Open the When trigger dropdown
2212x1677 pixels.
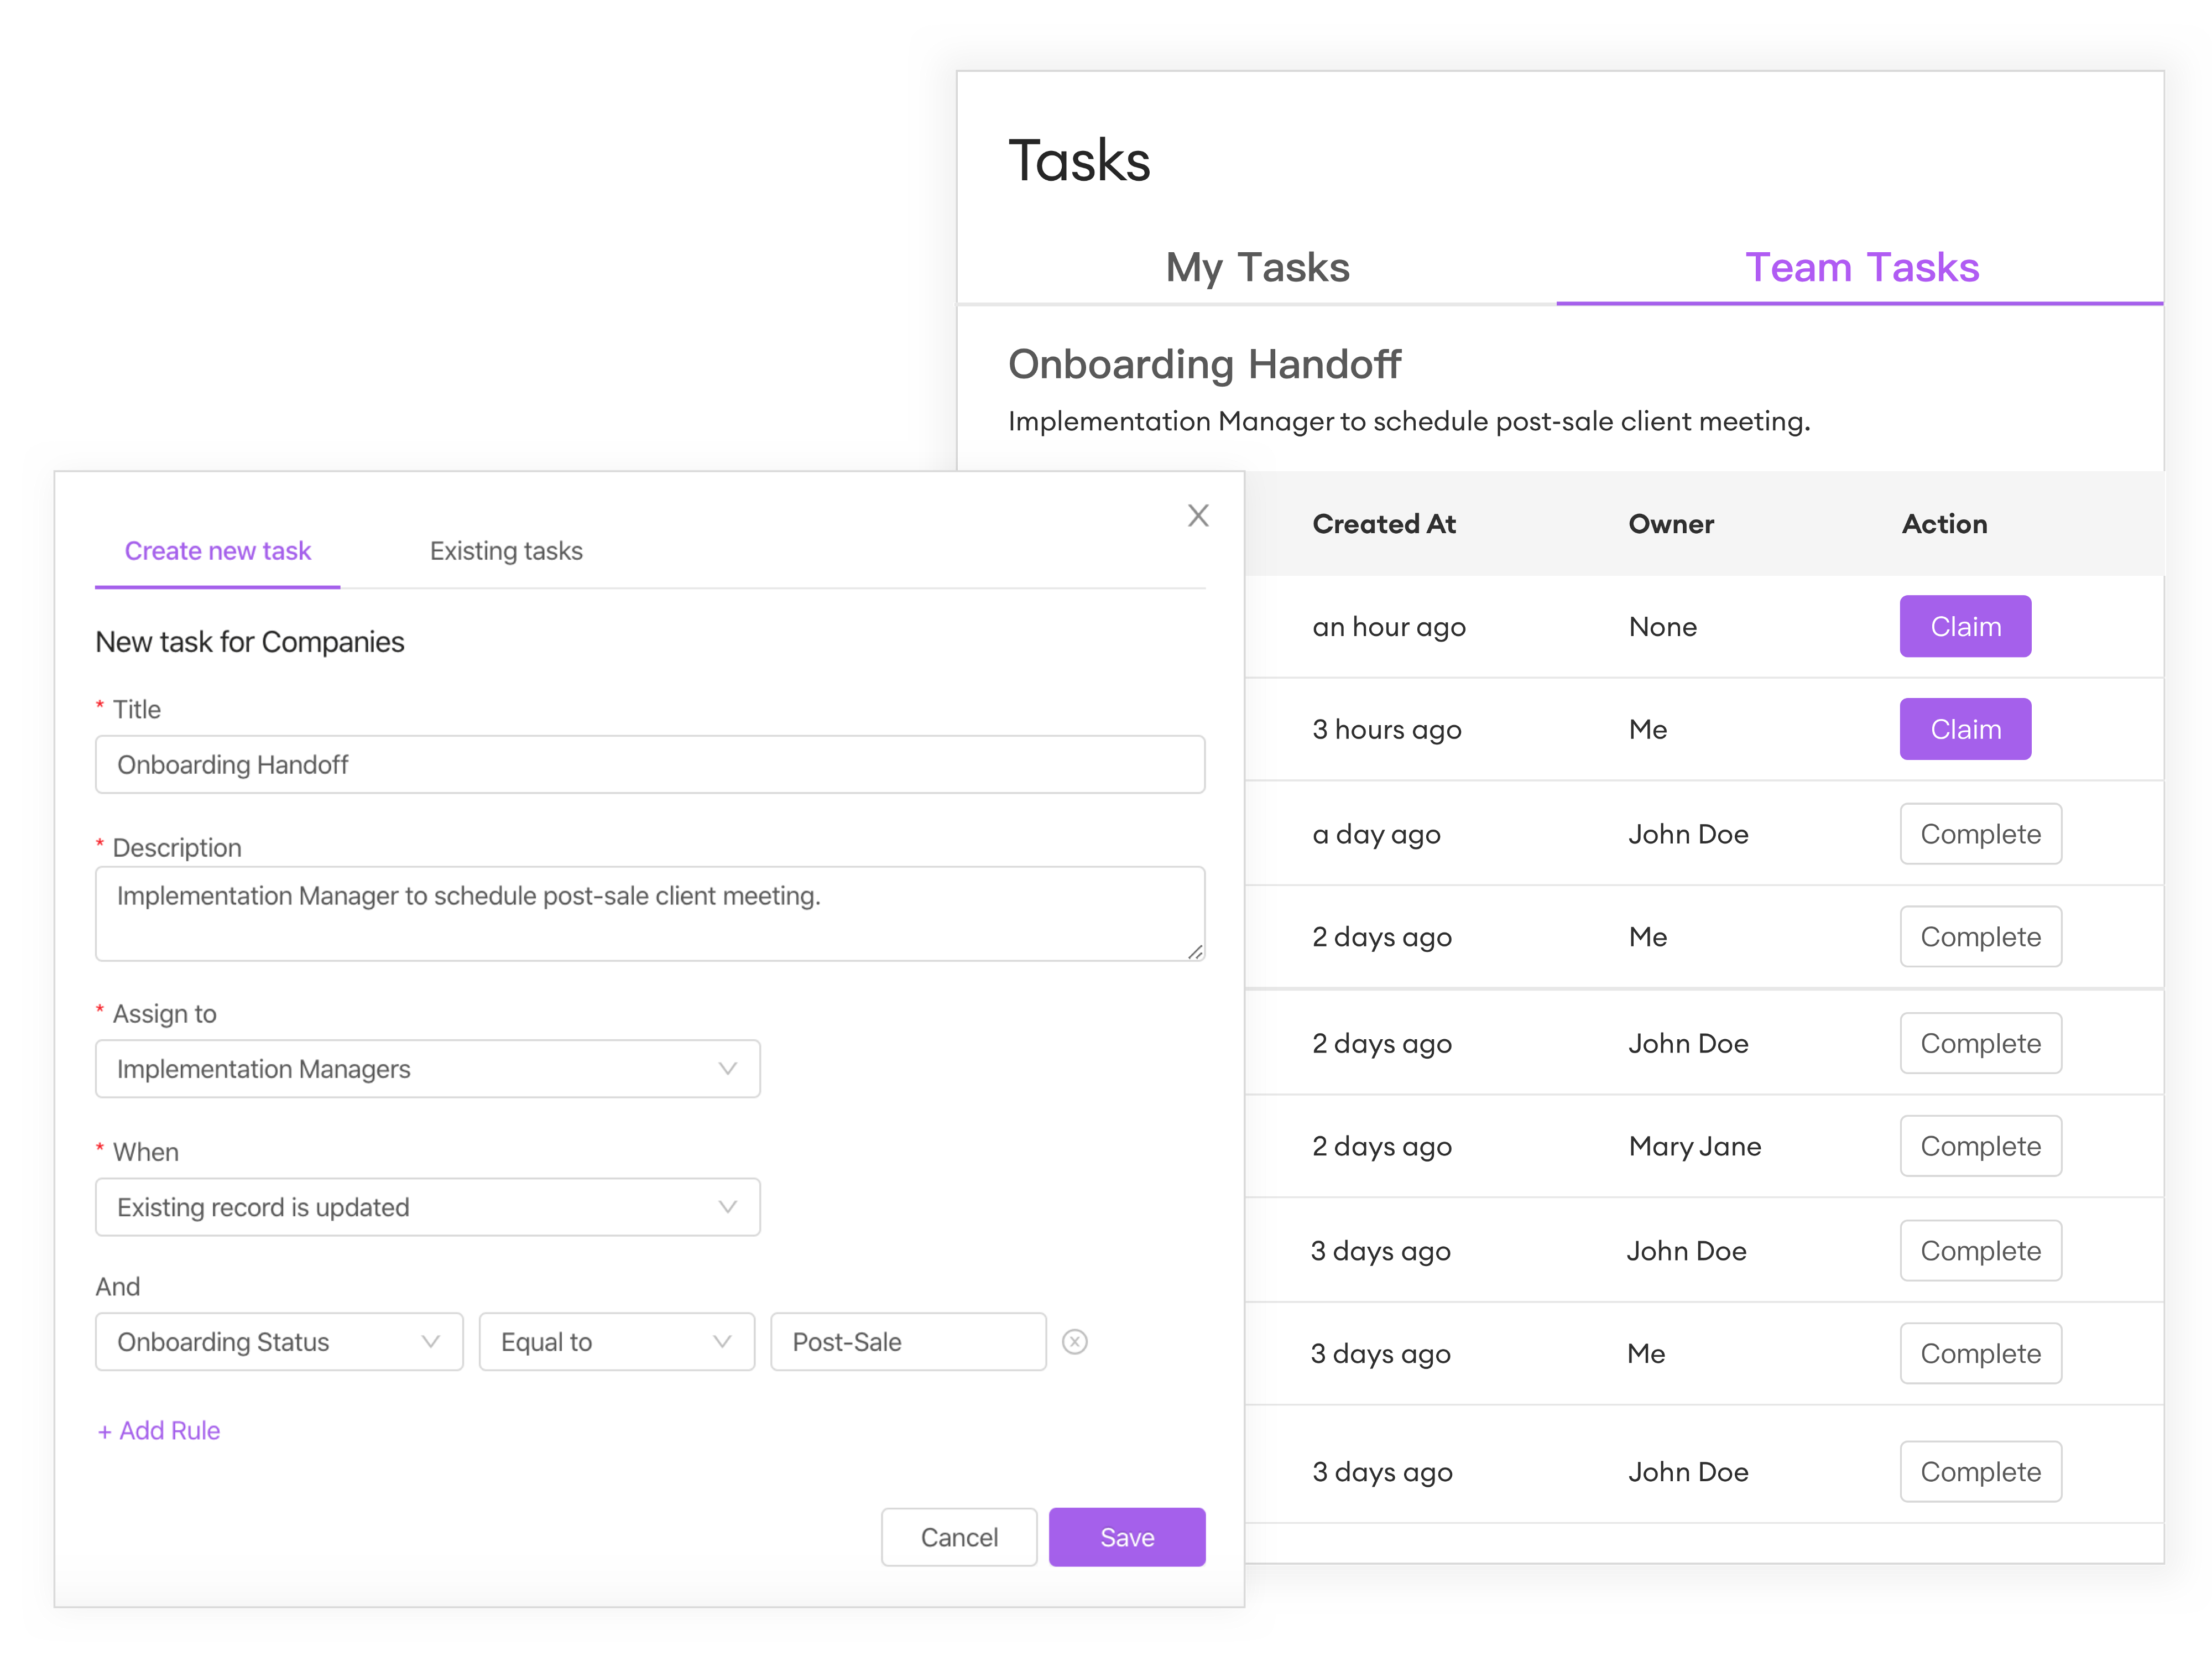[x=428, y=1207]
